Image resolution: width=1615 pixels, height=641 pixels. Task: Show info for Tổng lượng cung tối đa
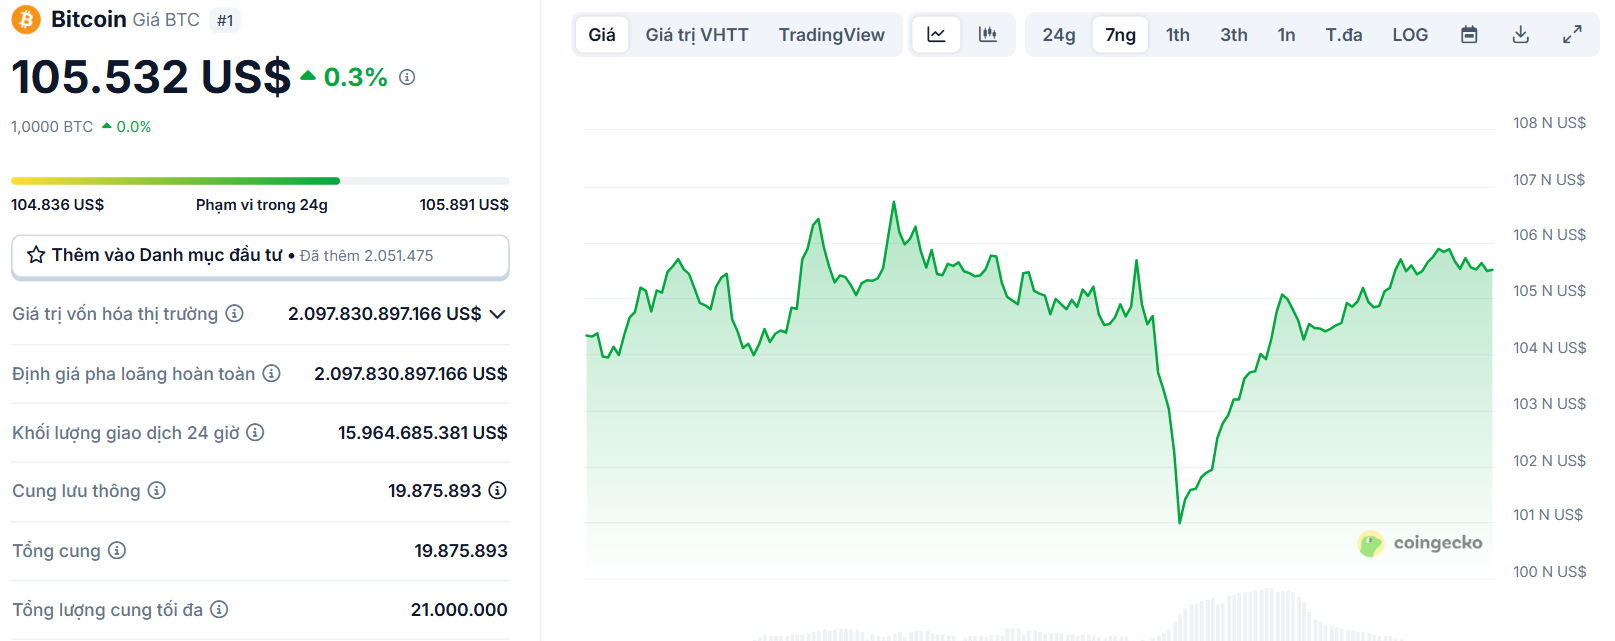coord(219,609)
